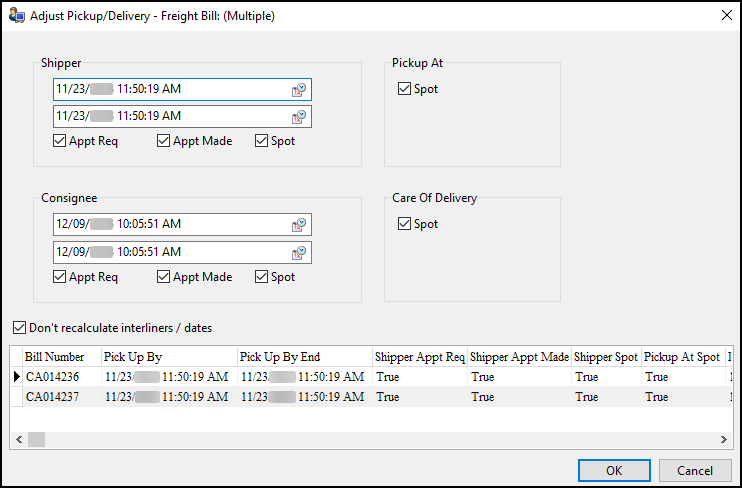Disable Don't recalculate interliners / dates

[x=20, y=327]
